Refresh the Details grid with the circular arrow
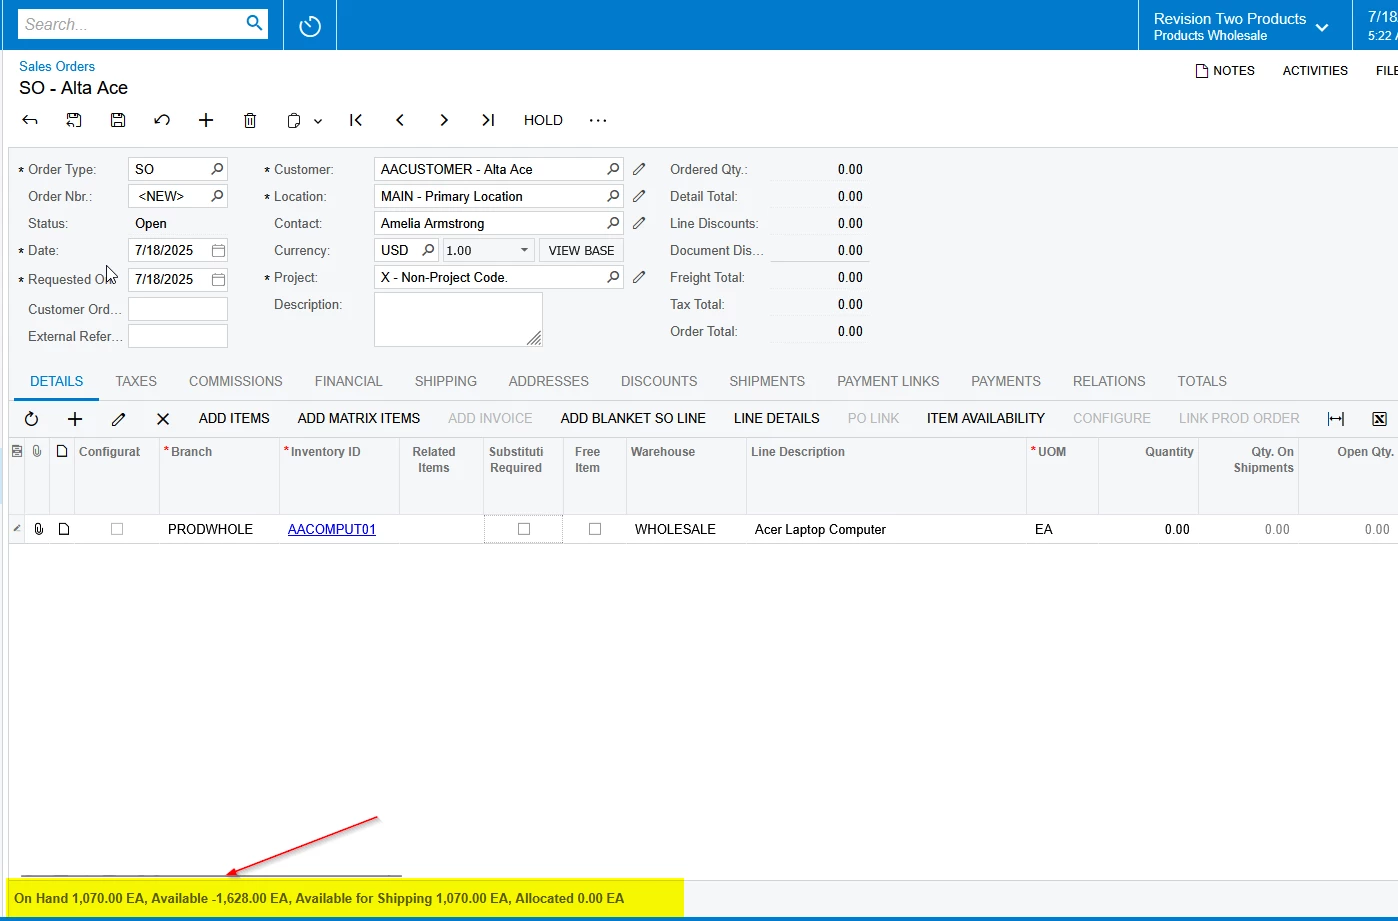Image resolution: width=1398 pixels, height=921 pixels. pyautogui.click(x=31, y=418)
